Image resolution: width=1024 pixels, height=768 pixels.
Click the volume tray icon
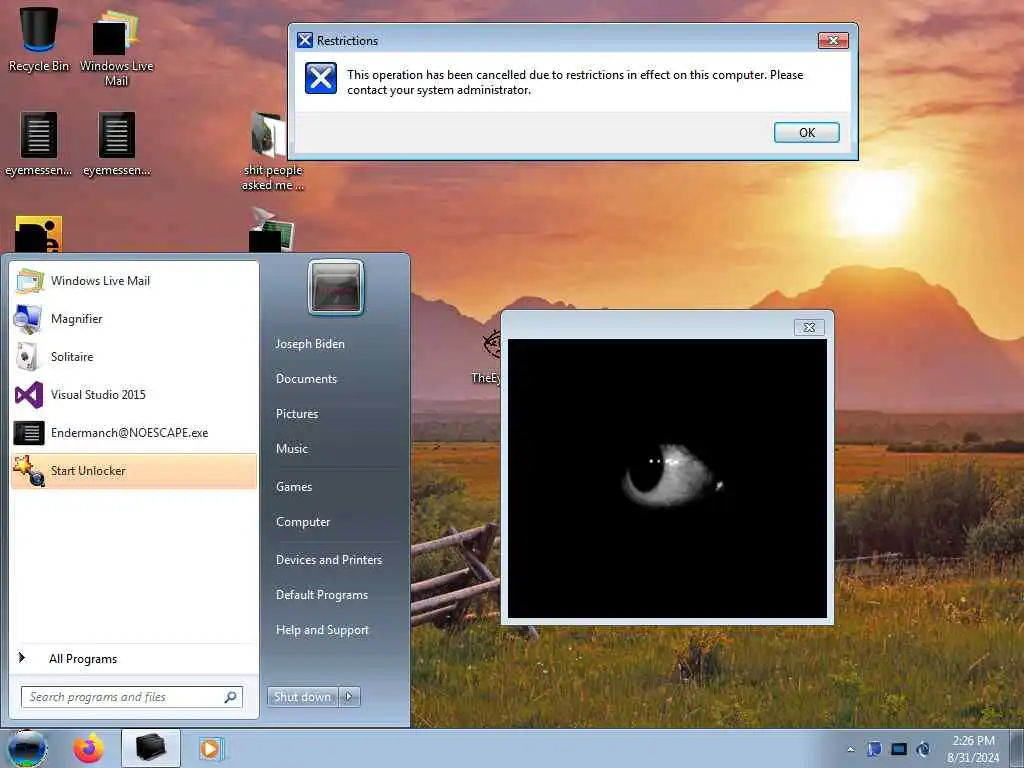click(x=923, y=749)
